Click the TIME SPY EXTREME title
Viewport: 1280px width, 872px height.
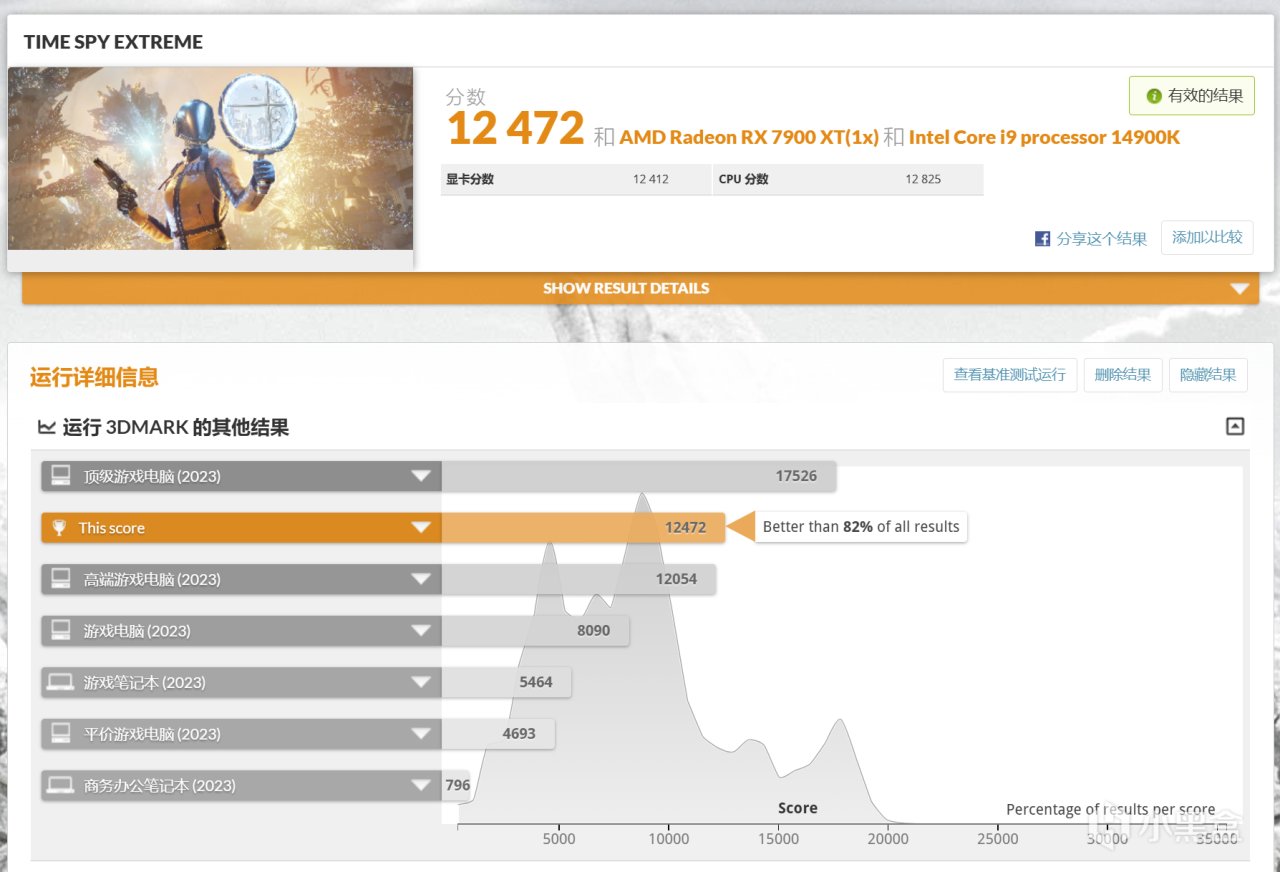(113, 42)
